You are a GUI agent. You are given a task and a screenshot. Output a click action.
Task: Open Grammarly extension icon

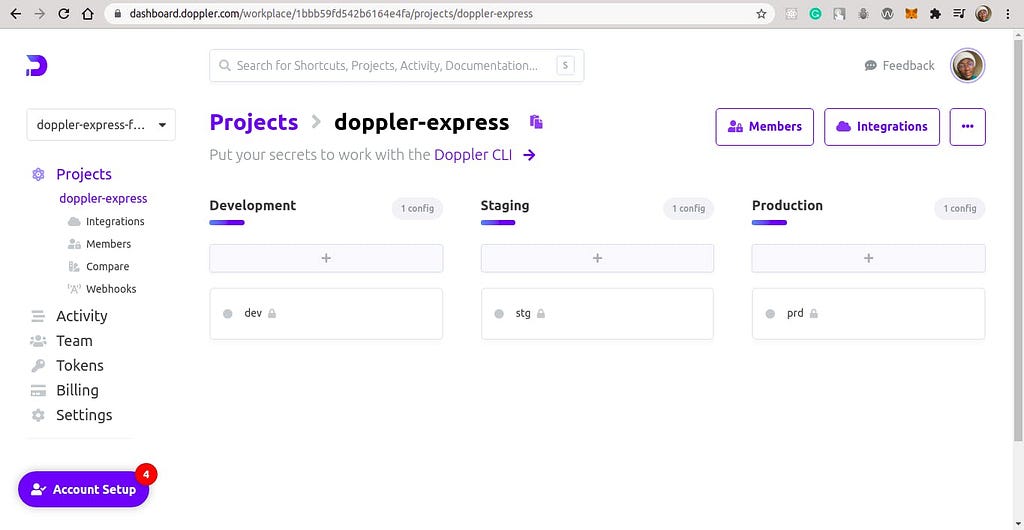tap(815, 14)
